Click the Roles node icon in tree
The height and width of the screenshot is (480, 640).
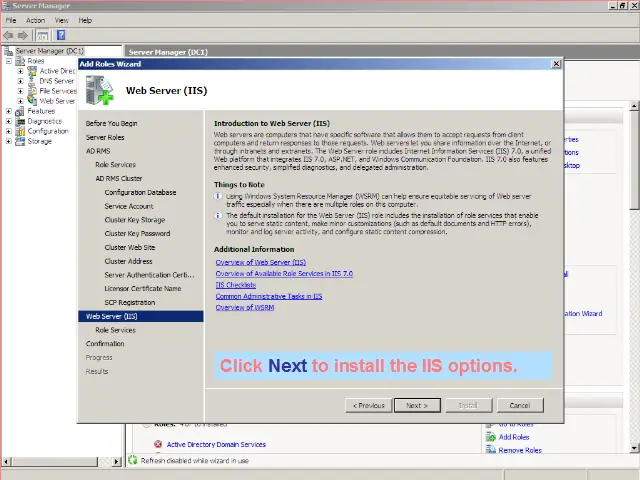[20, 61]
